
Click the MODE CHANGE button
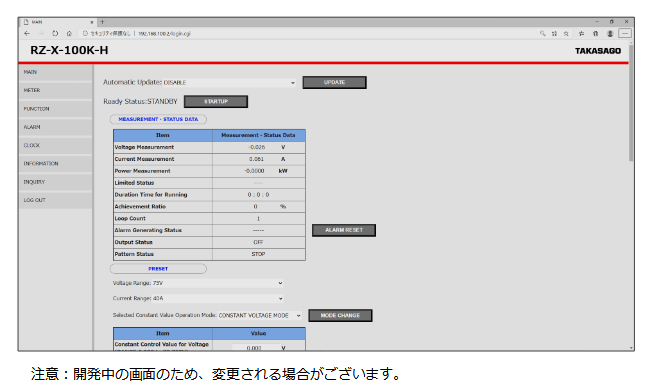(x=340, y=316)
